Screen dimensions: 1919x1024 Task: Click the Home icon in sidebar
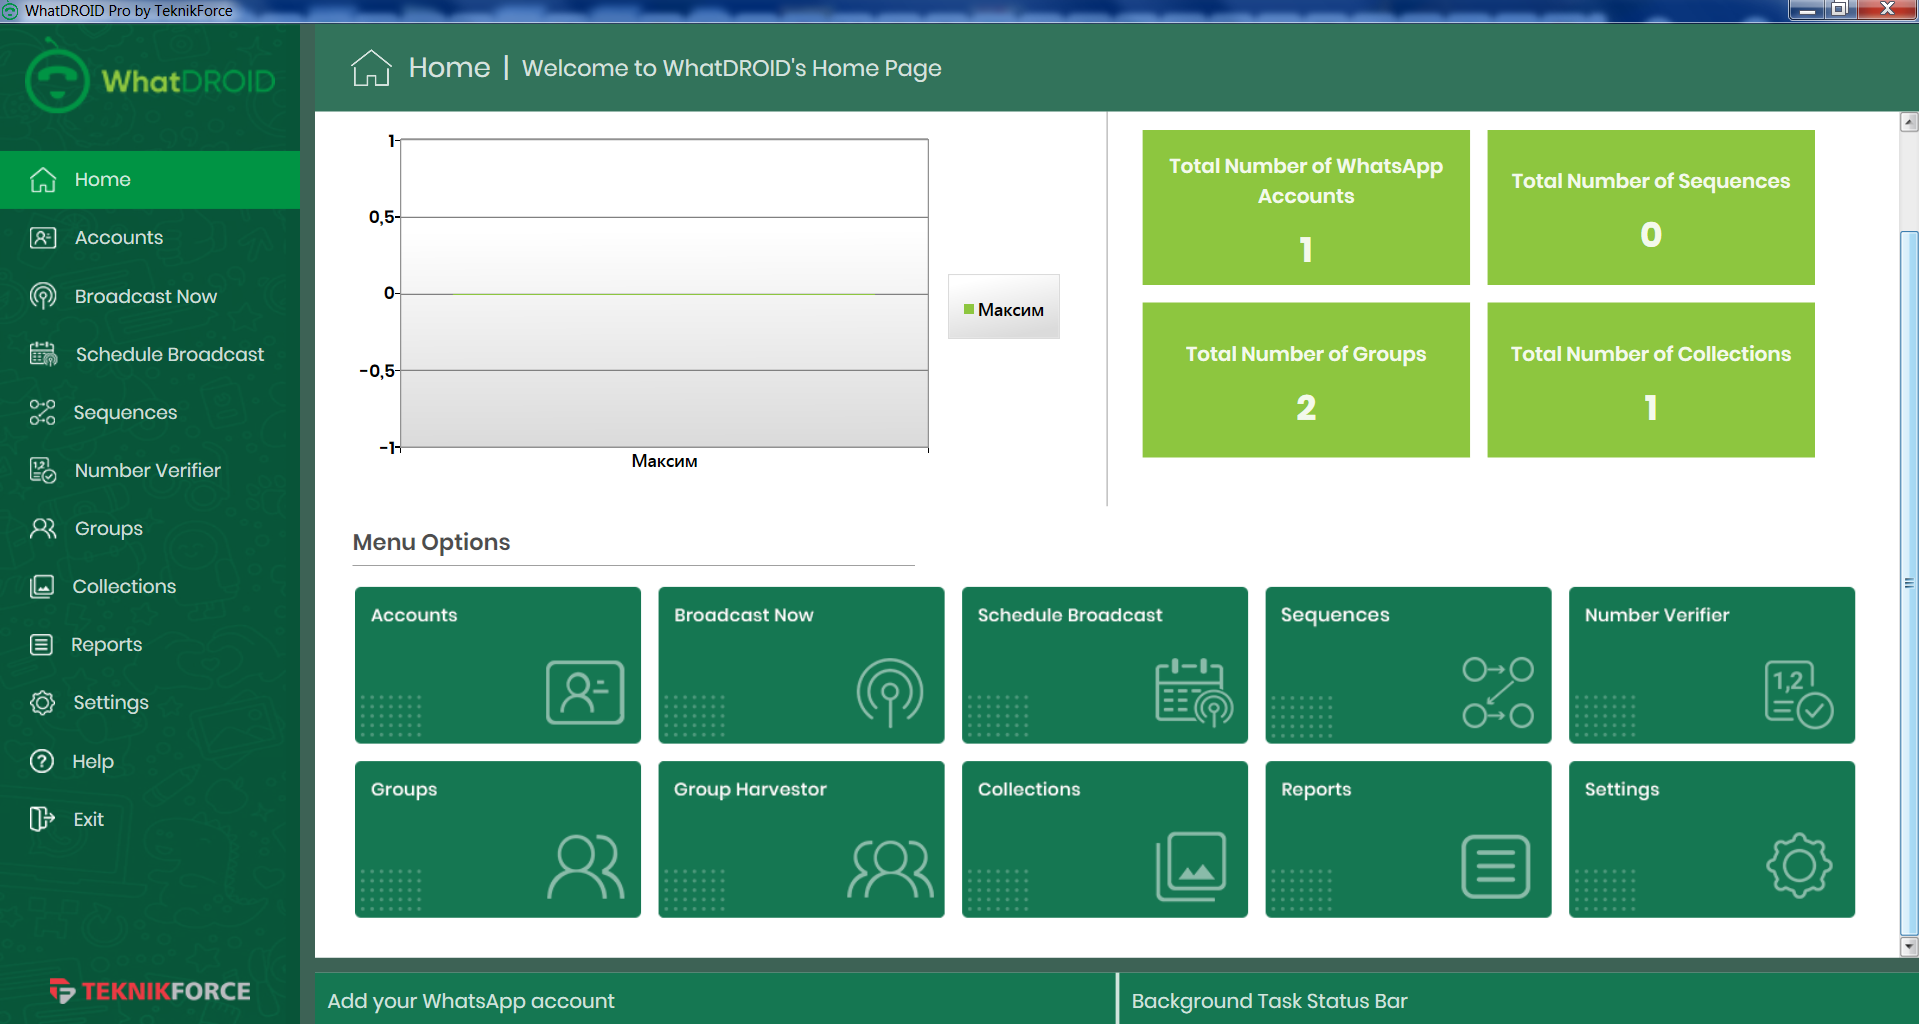(x=43, y=180)
